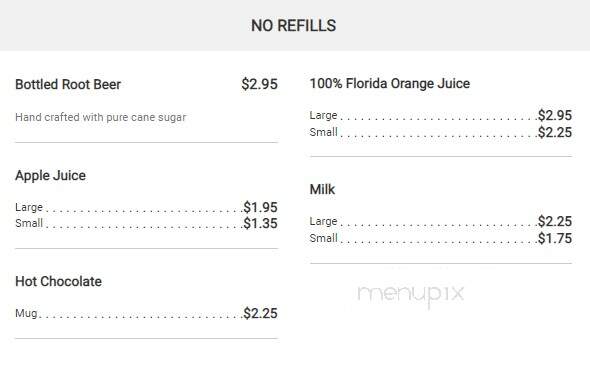Select the Large Orange Juice option

[441, 115]
